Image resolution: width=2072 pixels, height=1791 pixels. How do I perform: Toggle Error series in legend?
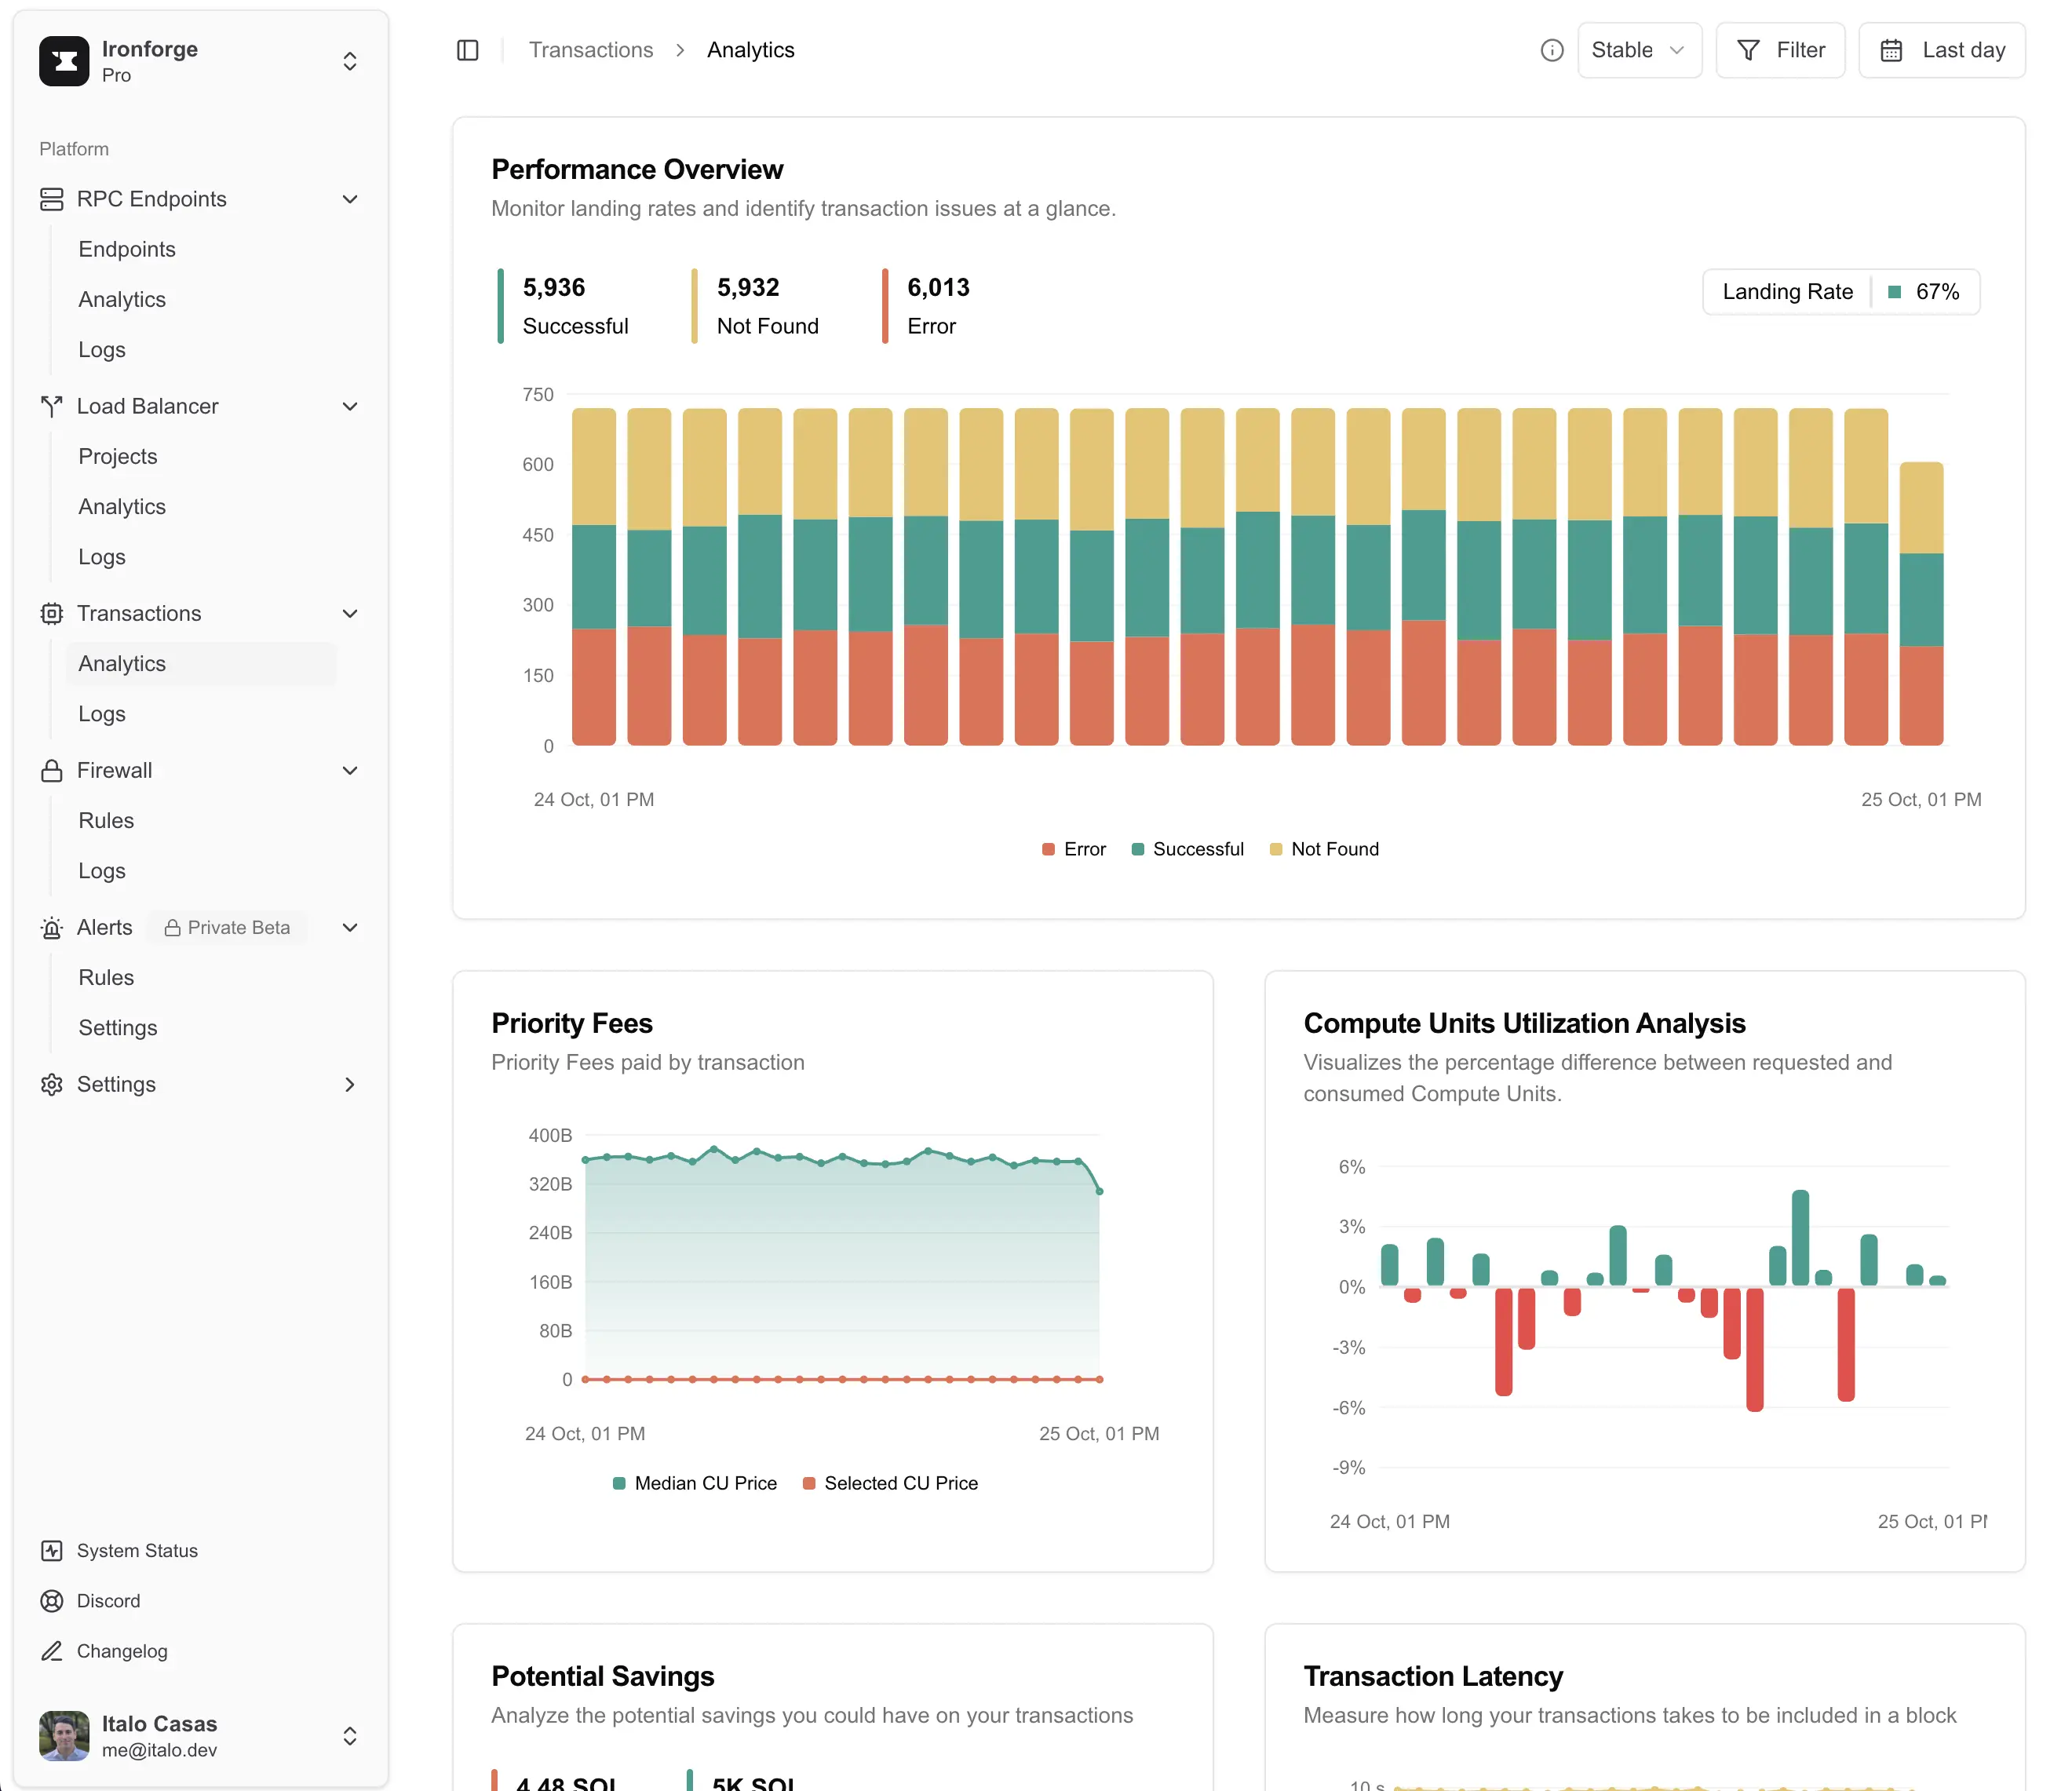1073,849
